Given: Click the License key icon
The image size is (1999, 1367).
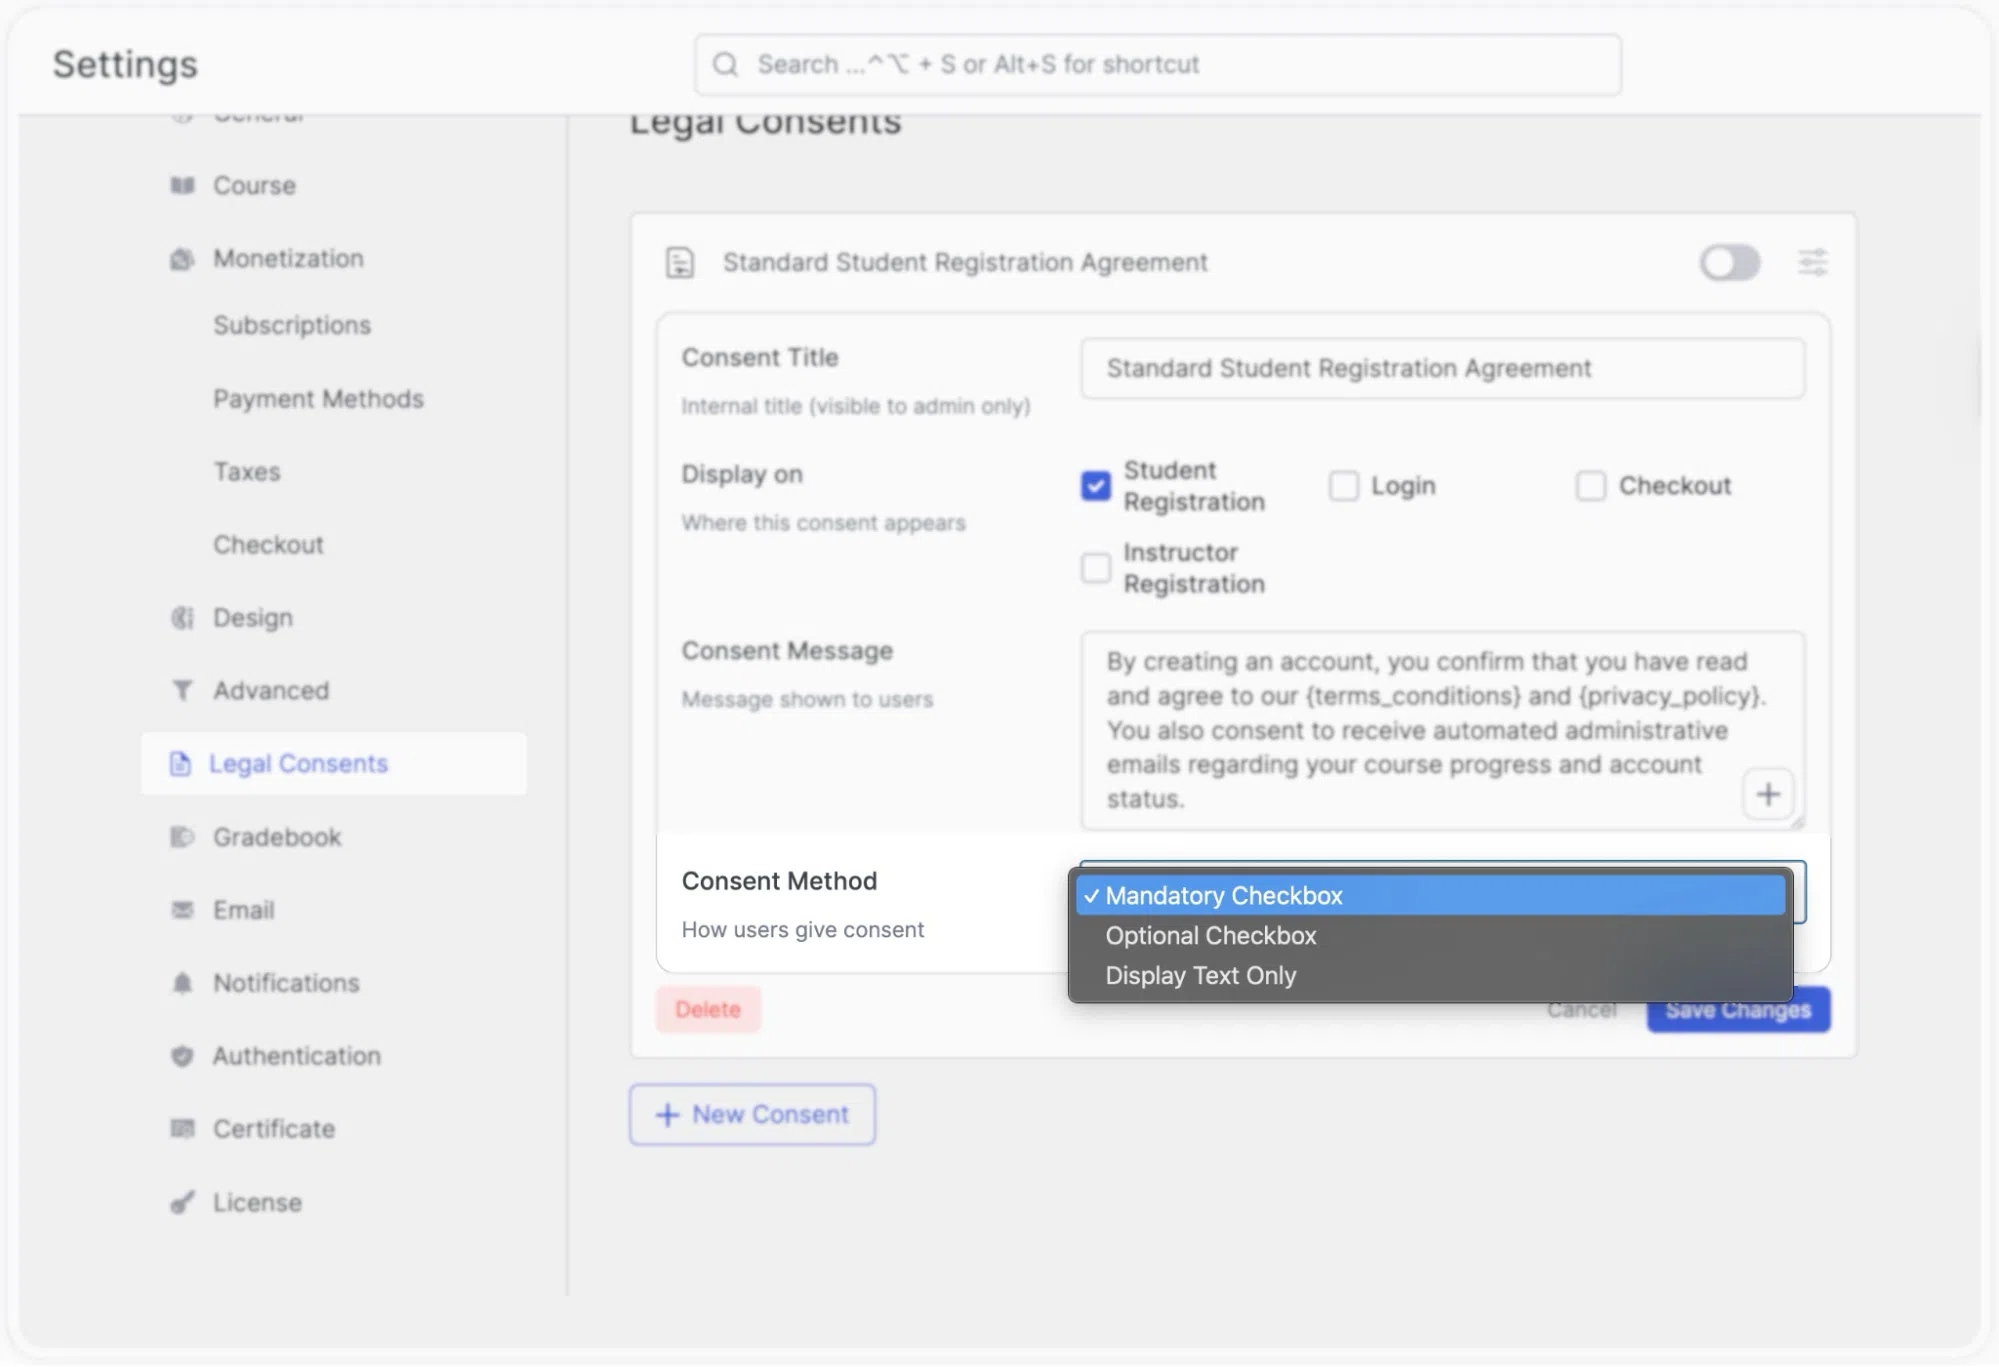Looking at the screenshot, I should click(182, 1202).
